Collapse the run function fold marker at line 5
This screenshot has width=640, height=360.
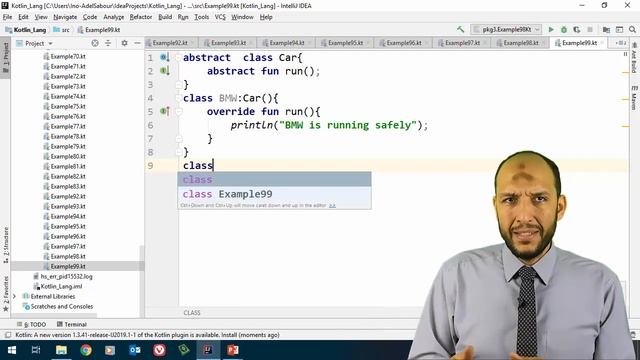coord(179,111)
